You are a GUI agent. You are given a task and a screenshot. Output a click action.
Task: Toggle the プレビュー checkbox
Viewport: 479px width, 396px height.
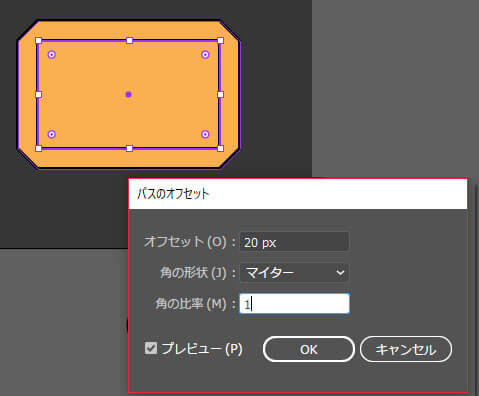pos(151,348)
